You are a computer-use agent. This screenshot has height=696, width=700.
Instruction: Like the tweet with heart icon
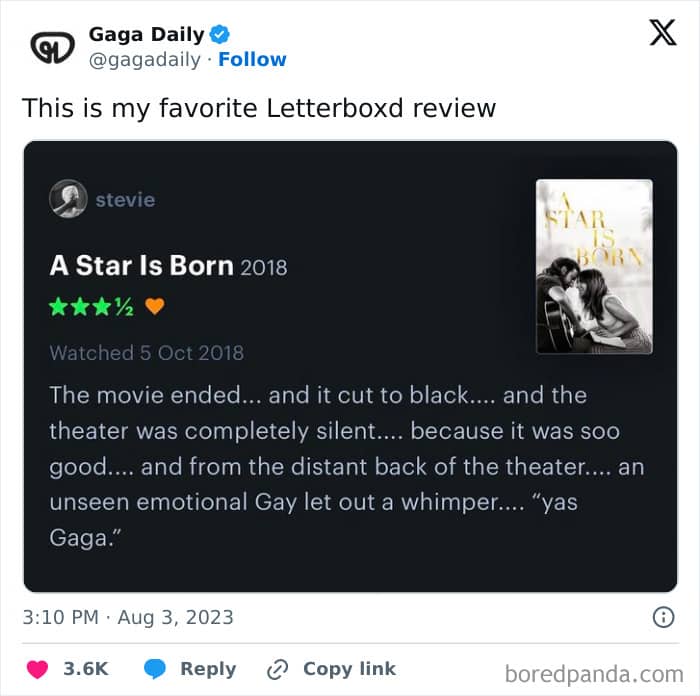(x=37, y=669)
